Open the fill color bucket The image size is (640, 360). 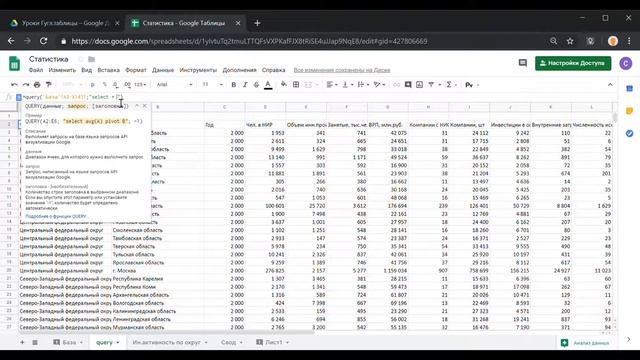point(284,84)
